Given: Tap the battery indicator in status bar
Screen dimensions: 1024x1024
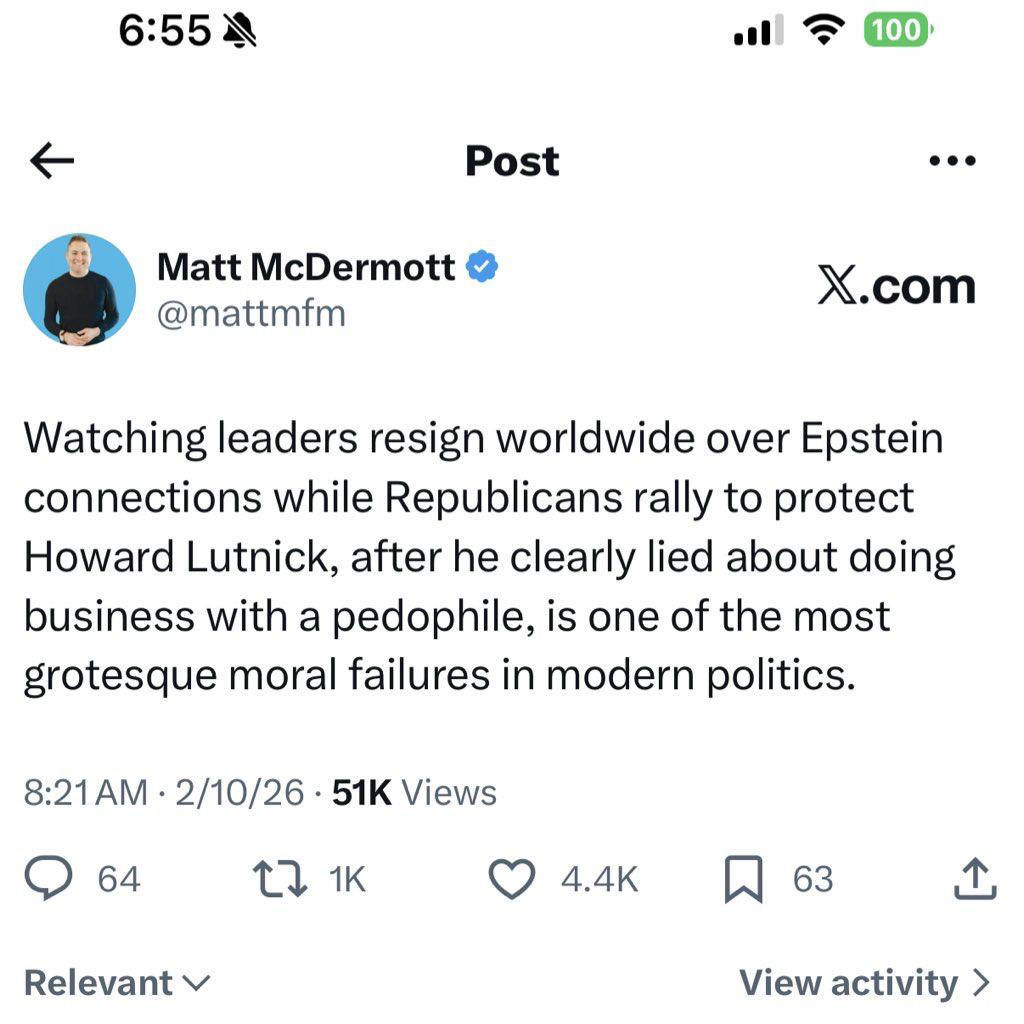Looking at the screenshot, I should (x=897, y=31).
